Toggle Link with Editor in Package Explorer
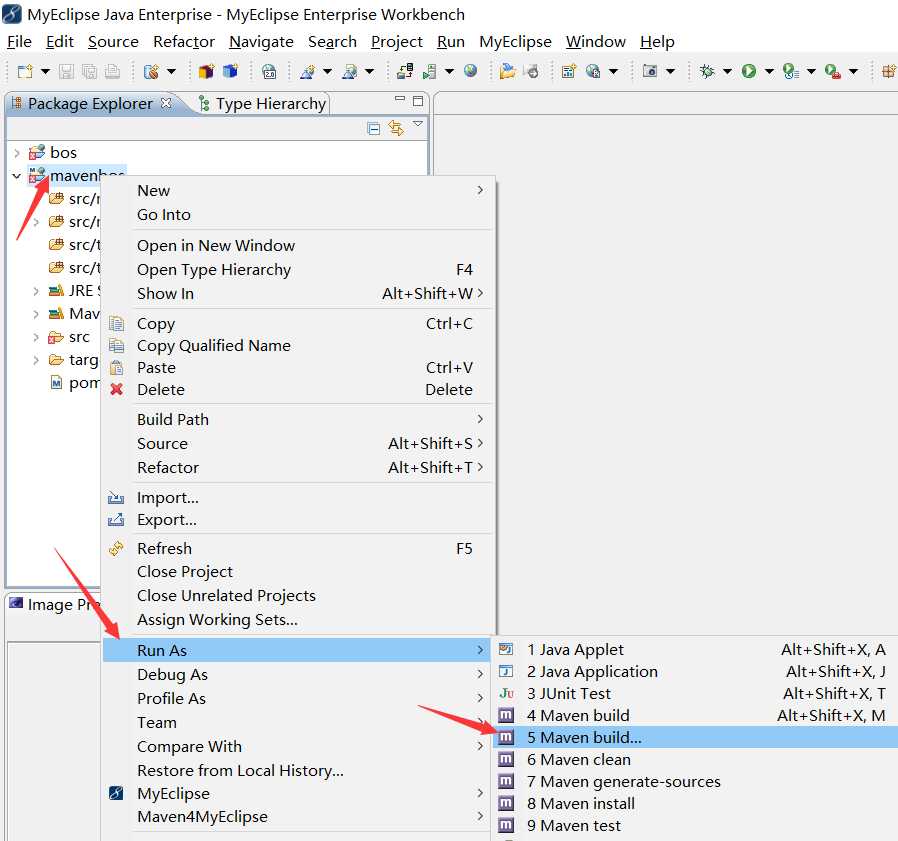This screenshot has width=898, height=841. pyautogui.click(x=396, y=128)
